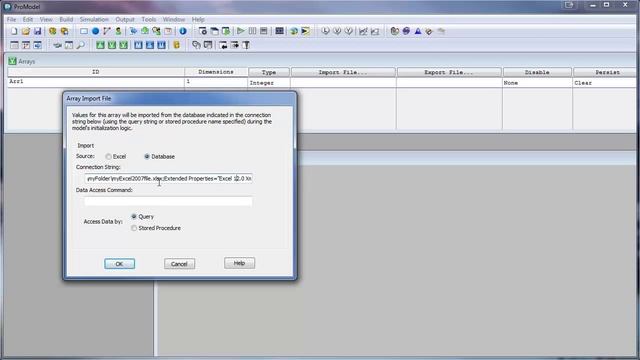Click the Open folder toolbar icon
The width and height of the screenshot is (640, 360).
click(26, 31)
